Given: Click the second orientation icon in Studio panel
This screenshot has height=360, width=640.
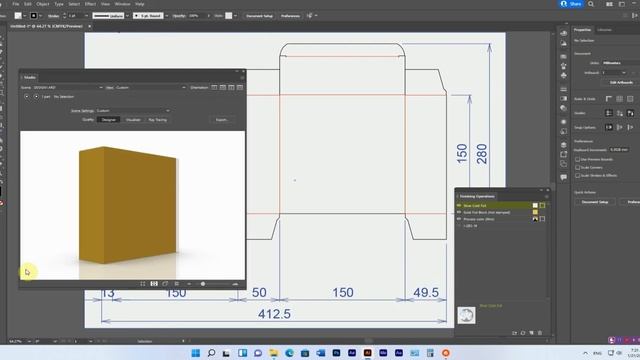Looking at the screenshot, I should (x=223, y=87).
